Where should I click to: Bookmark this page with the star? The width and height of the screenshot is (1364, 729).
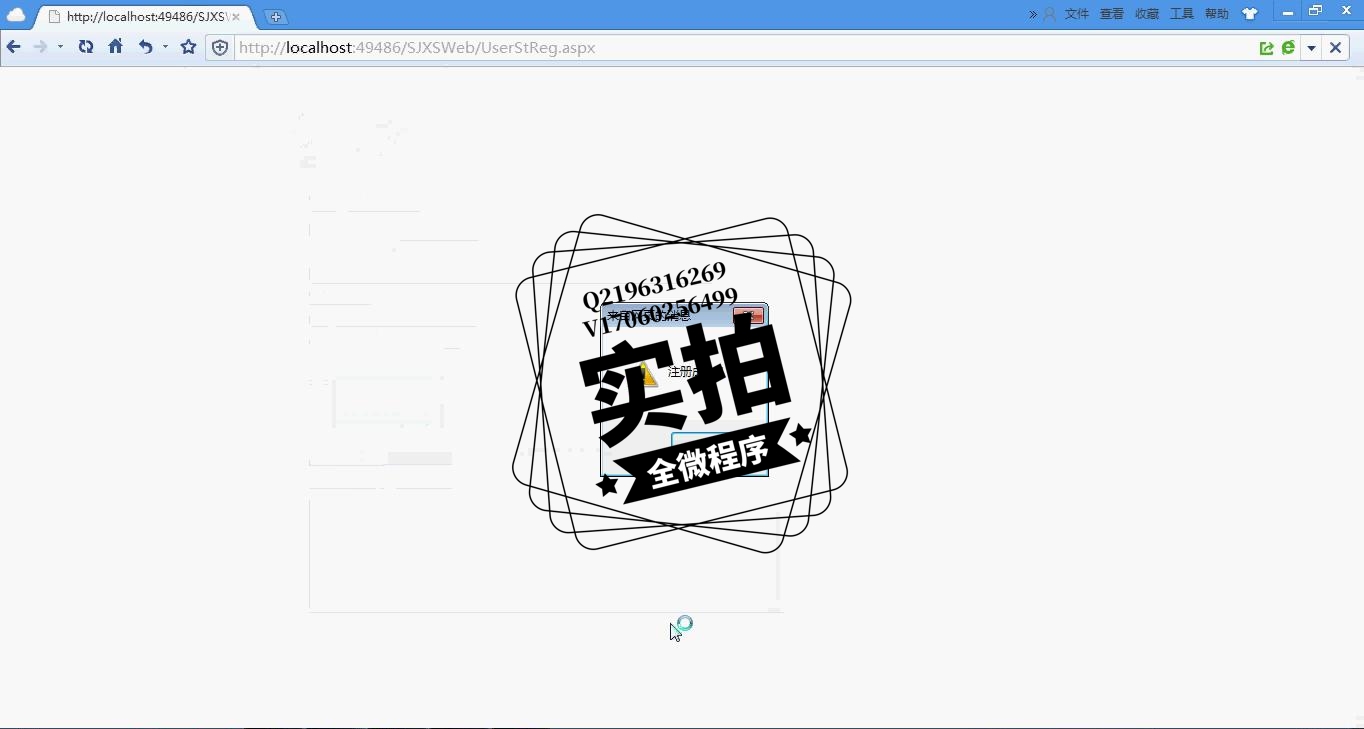(188, 47)
